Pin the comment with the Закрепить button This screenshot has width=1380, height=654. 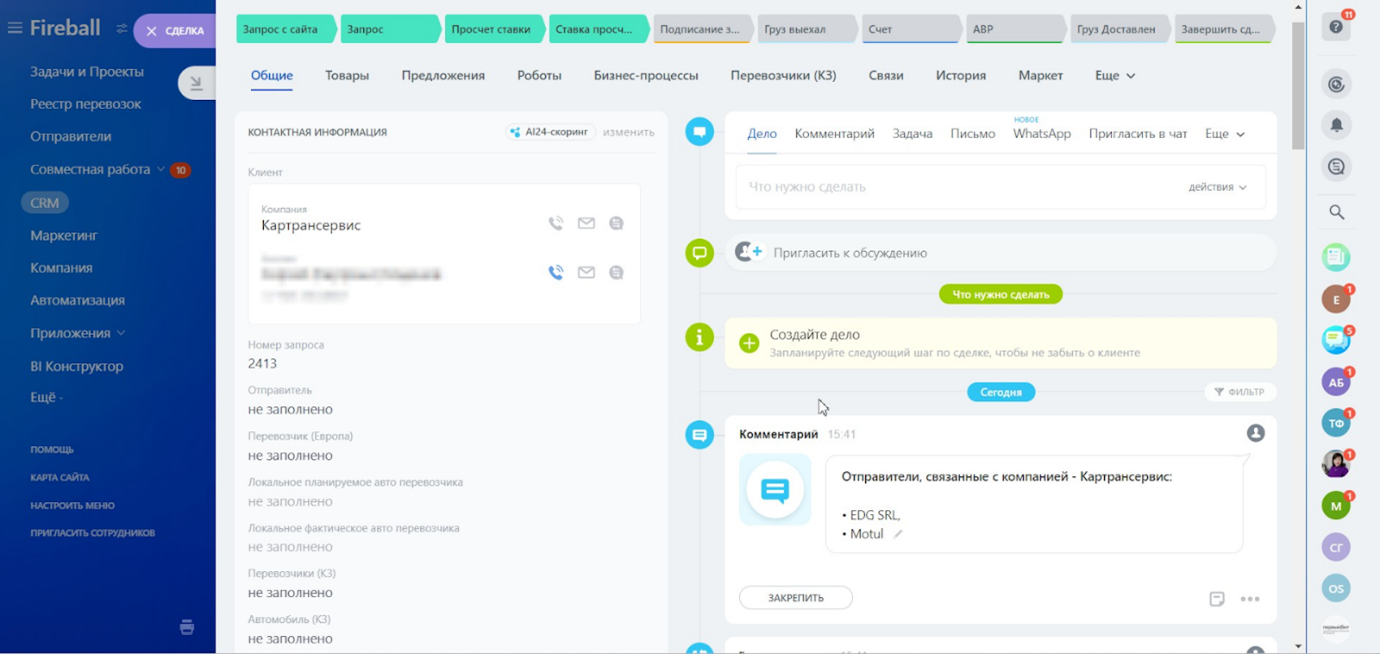point(796,598)
